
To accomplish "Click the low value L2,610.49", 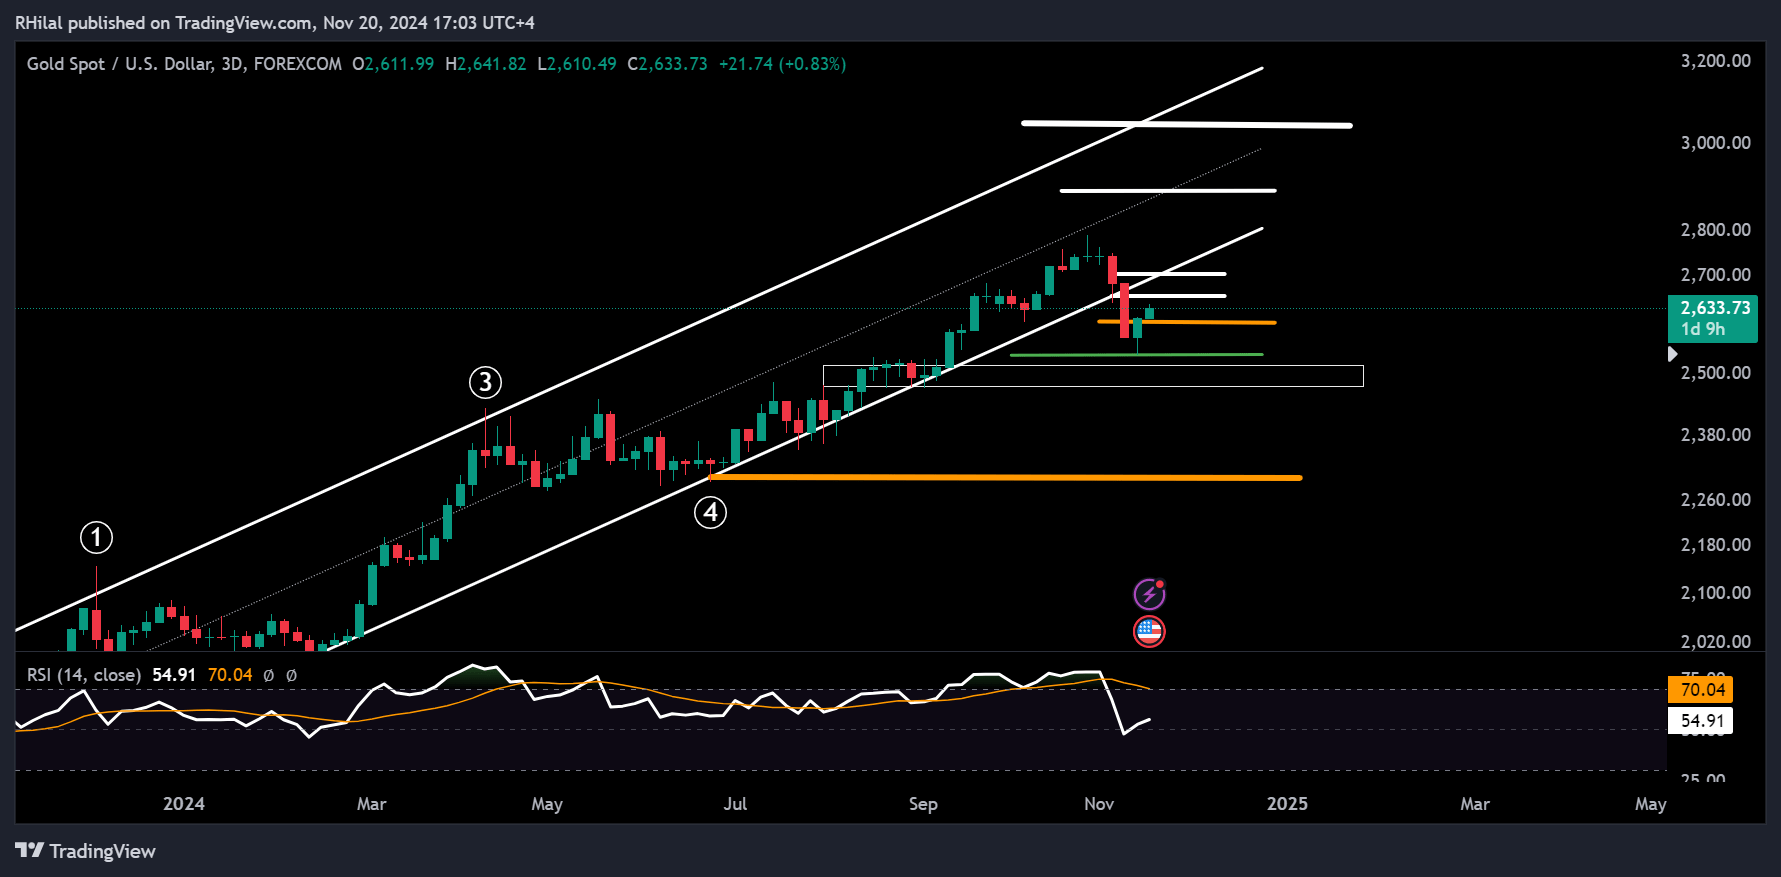I will (x=577, y=64).
